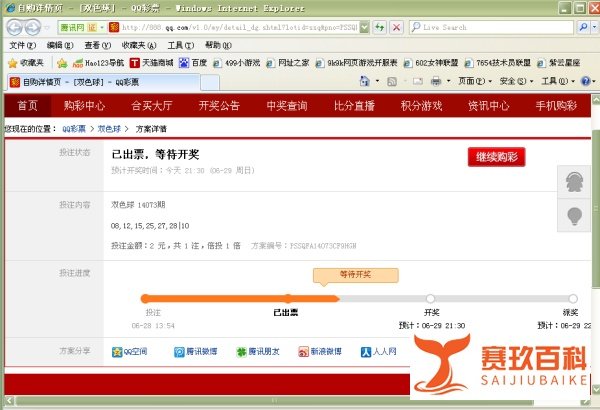Click the 双色球 breadcrumb link

tap(109, 129)
